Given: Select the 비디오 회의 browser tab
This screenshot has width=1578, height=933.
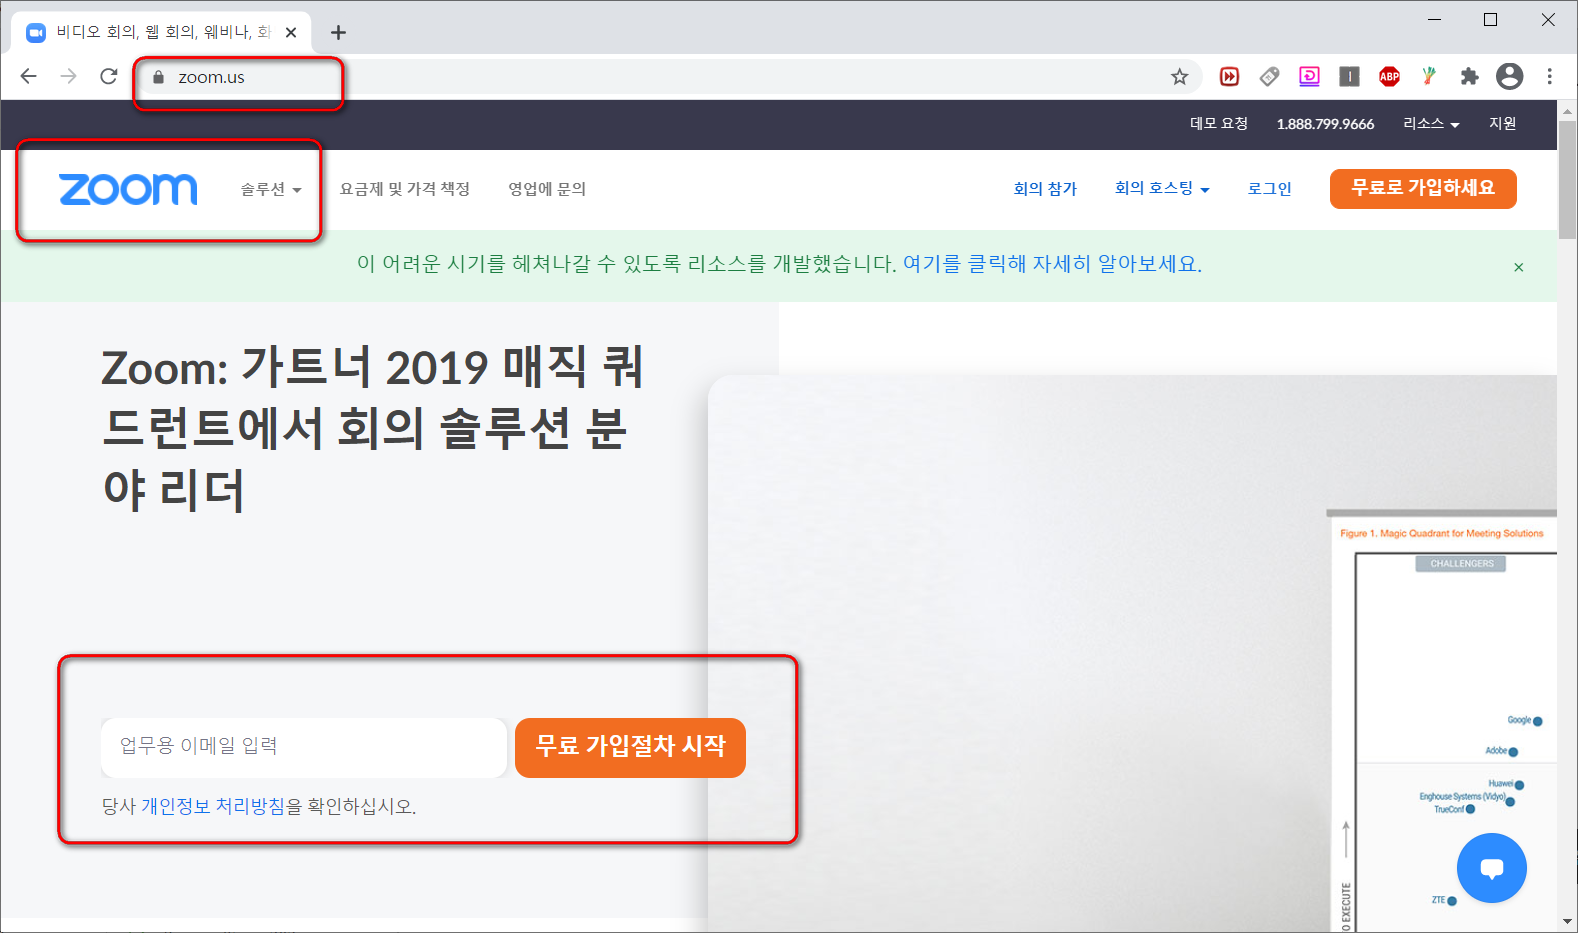Looking at the screenshot, I should 161,32.
